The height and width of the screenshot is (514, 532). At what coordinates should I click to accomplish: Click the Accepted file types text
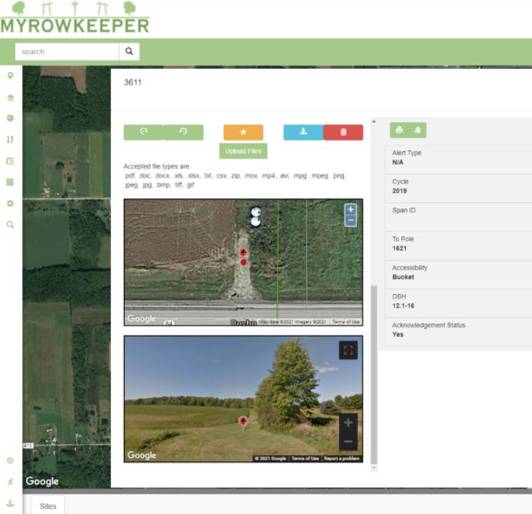(156, 166)
